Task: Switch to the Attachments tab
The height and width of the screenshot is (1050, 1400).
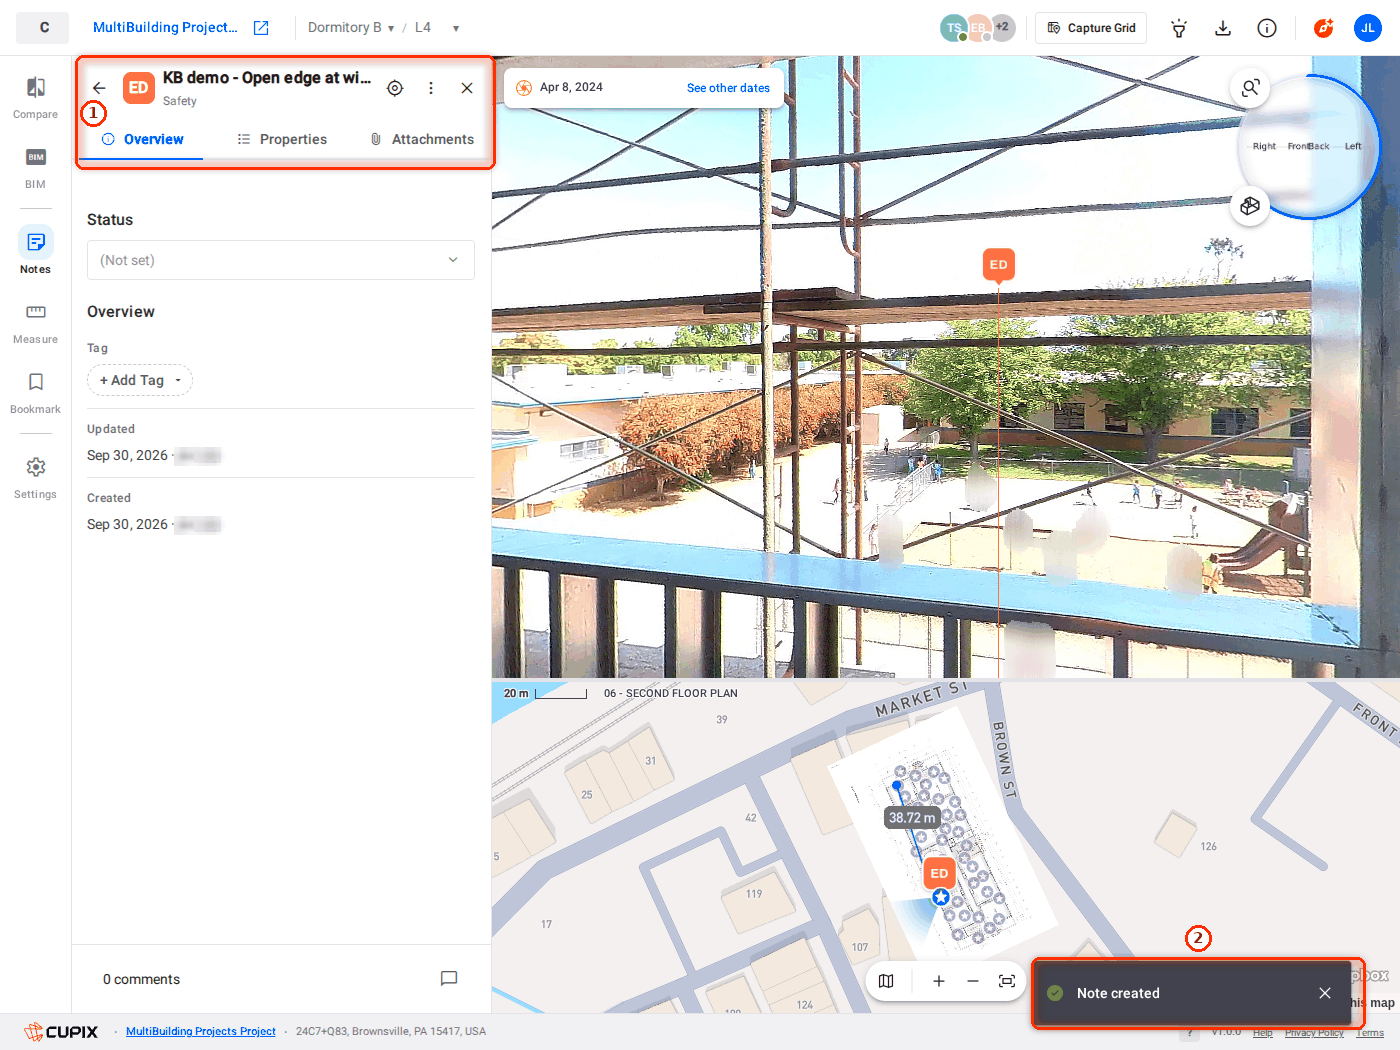Action: click(422, 139)
